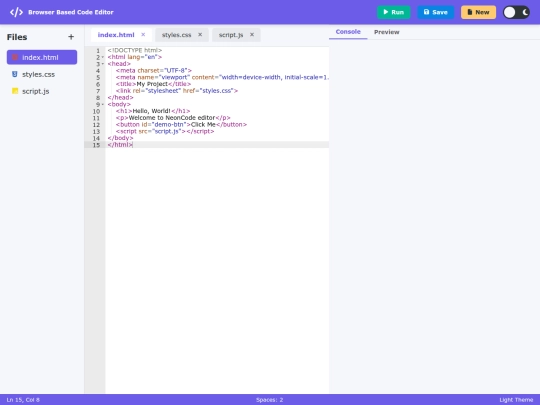Open the Preview panel tab
This screenshot has width=540, height=405.
(x=387, y=32)
